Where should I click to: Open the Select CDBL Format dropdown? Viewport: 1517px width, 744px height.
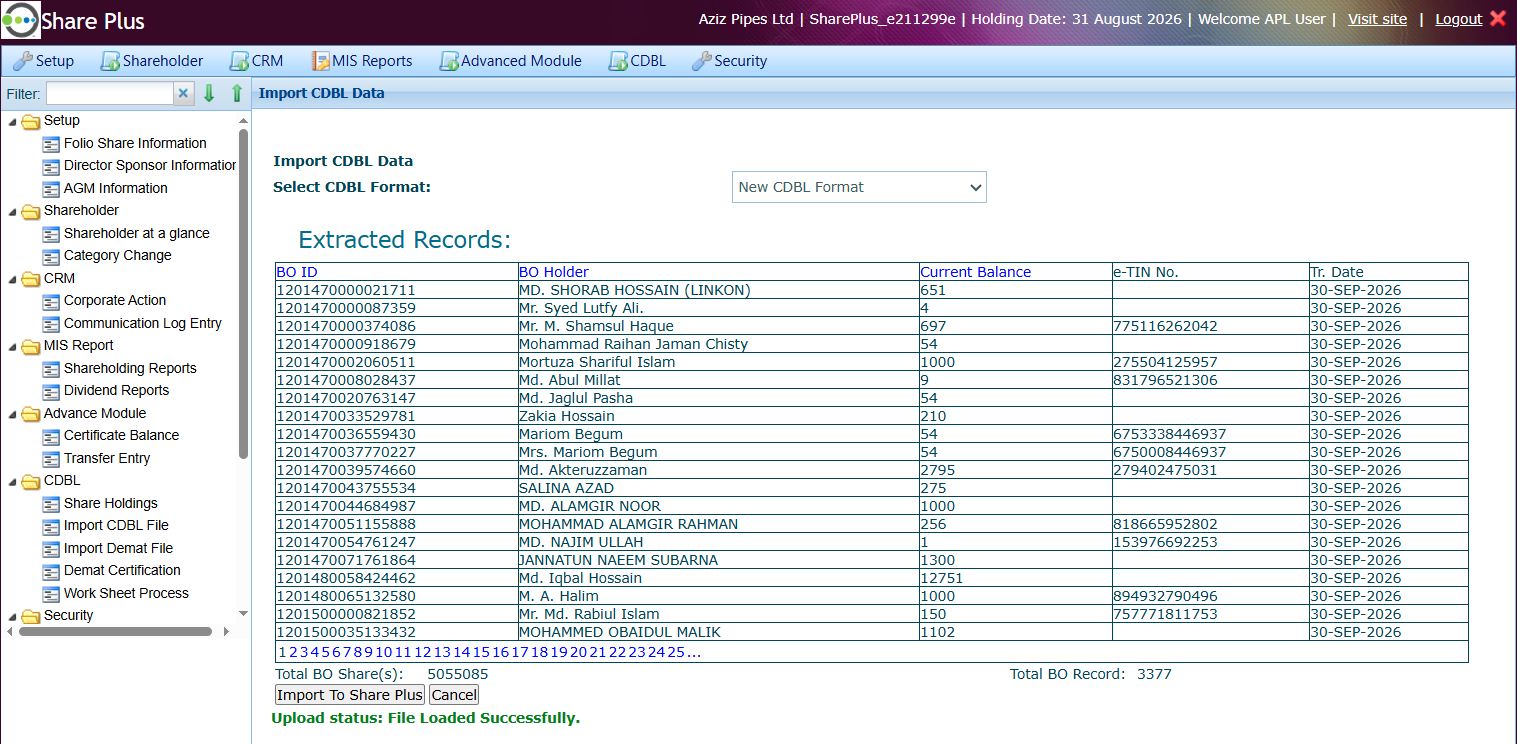(859, 187)
